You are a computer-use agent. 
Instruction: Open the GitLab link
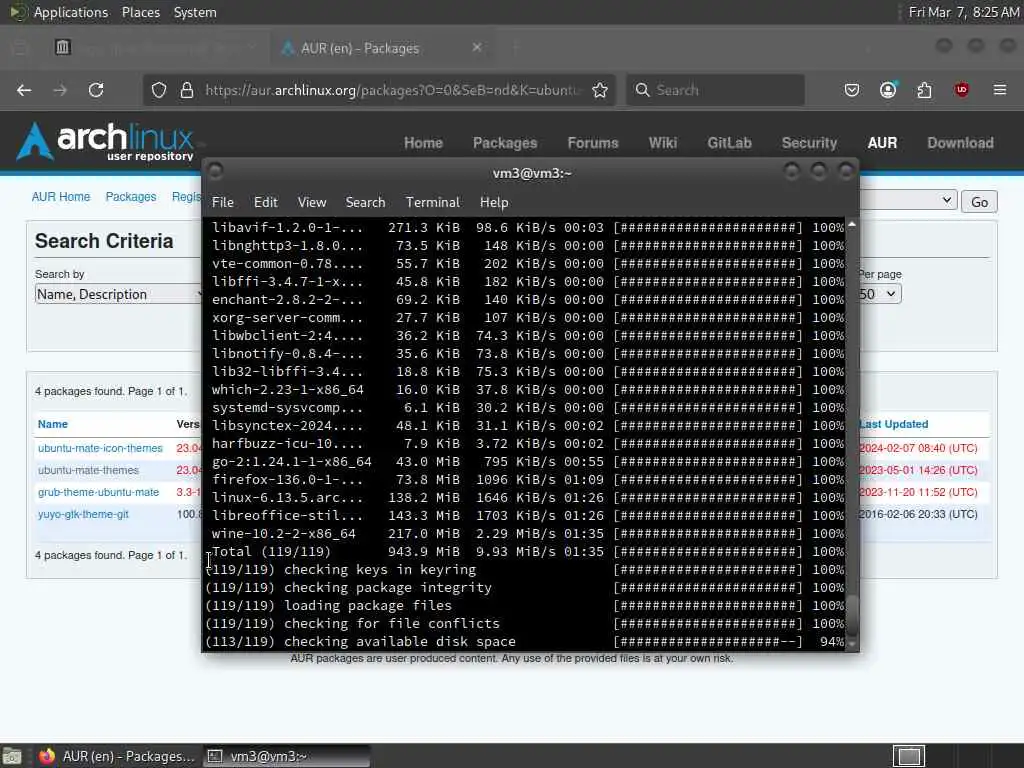pos(729,143)
